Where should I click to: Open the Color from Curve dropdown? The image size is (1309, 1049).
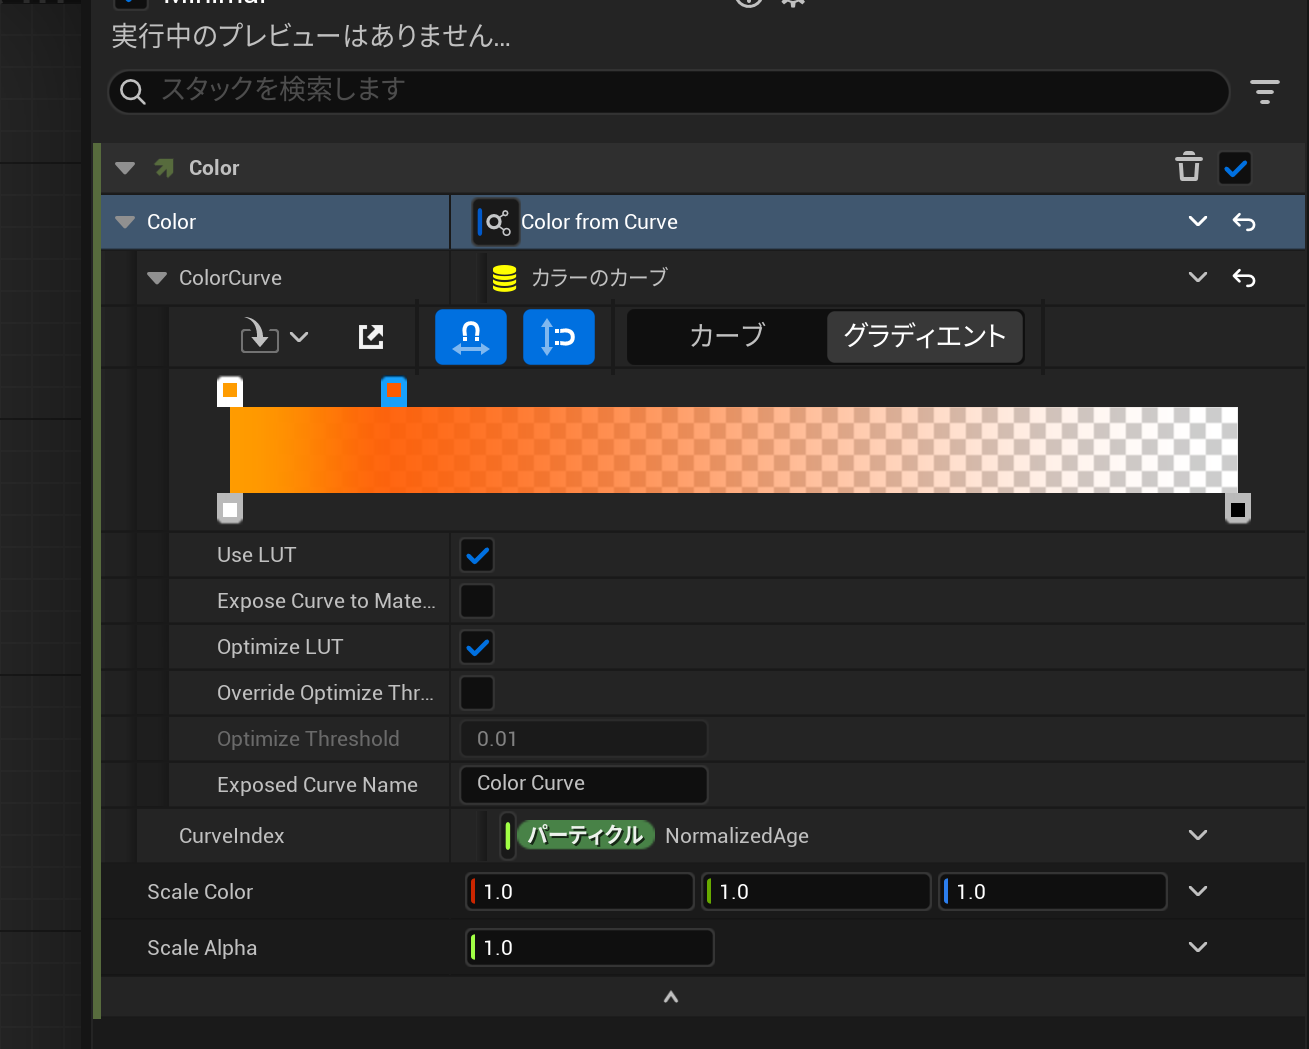coord(1197,221)
